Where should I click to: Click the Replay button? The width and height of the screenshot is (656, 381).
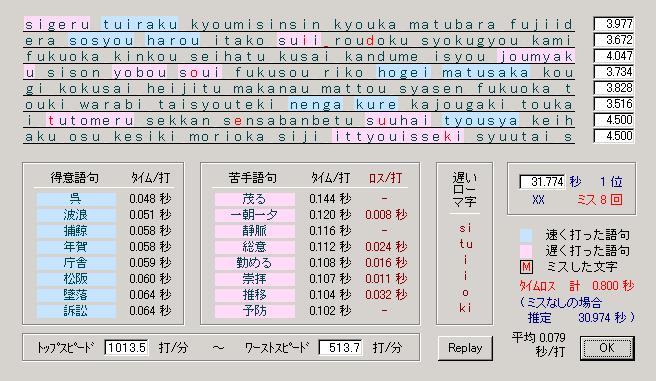[x=465, y=348]
